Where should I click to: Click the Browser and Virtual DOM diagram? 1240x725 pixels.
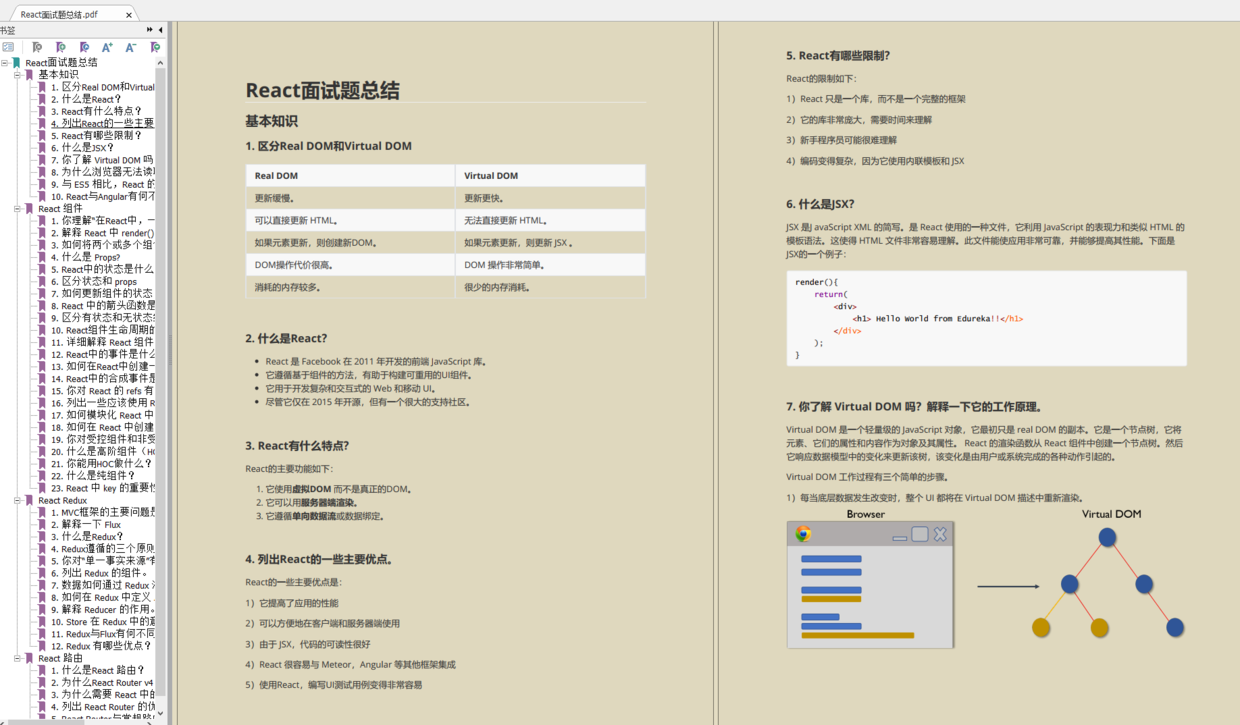[986, 578]
